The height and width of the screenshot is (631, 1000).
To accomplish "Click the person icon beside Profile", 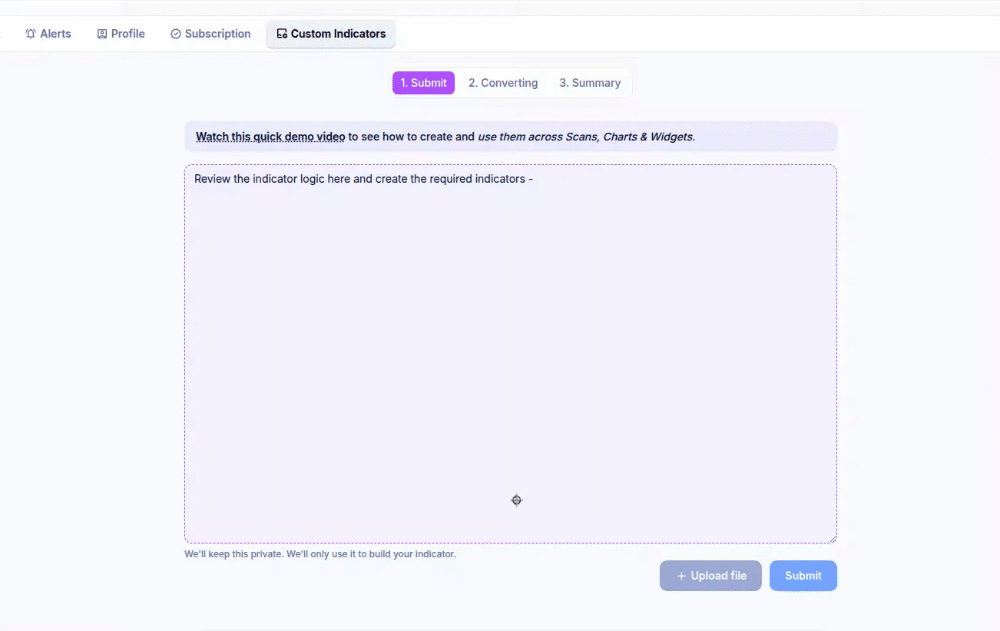I will pyautogui.click(x=102, y=34).
